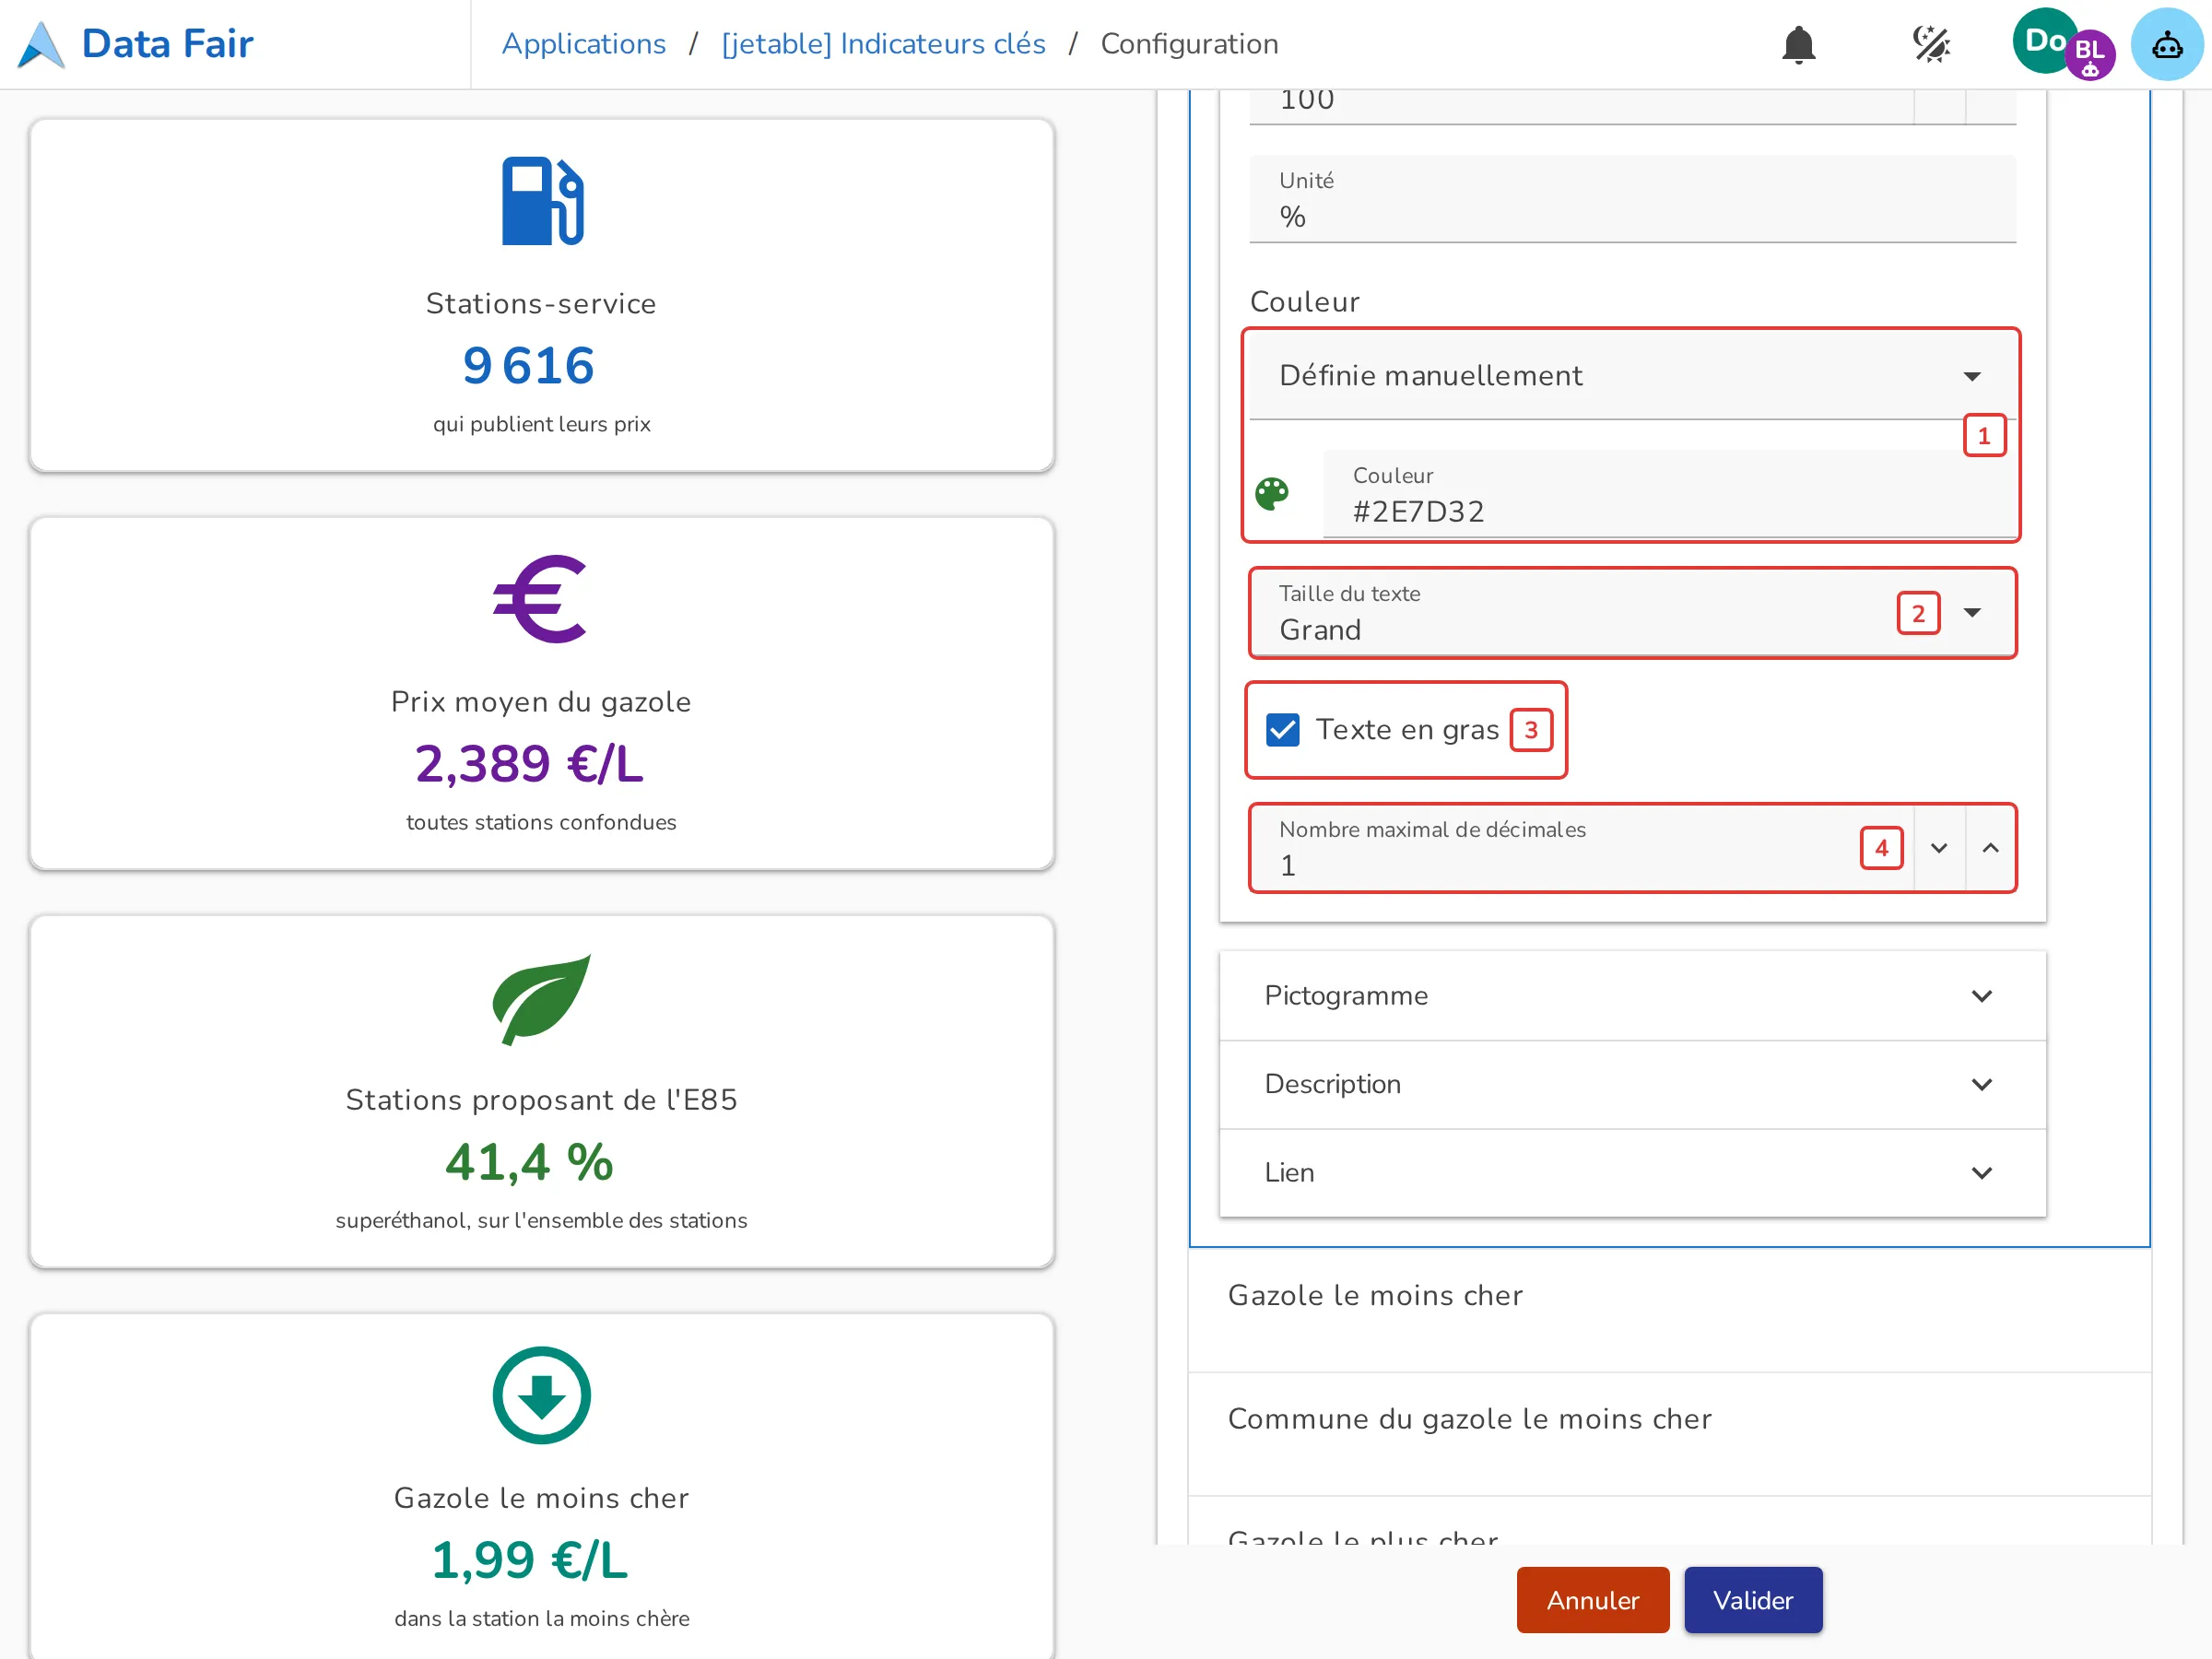Image resolution: width=2212 pixels, height=1659 pixels.
Task: Click the green leaf pictogram
Action: 541,998
